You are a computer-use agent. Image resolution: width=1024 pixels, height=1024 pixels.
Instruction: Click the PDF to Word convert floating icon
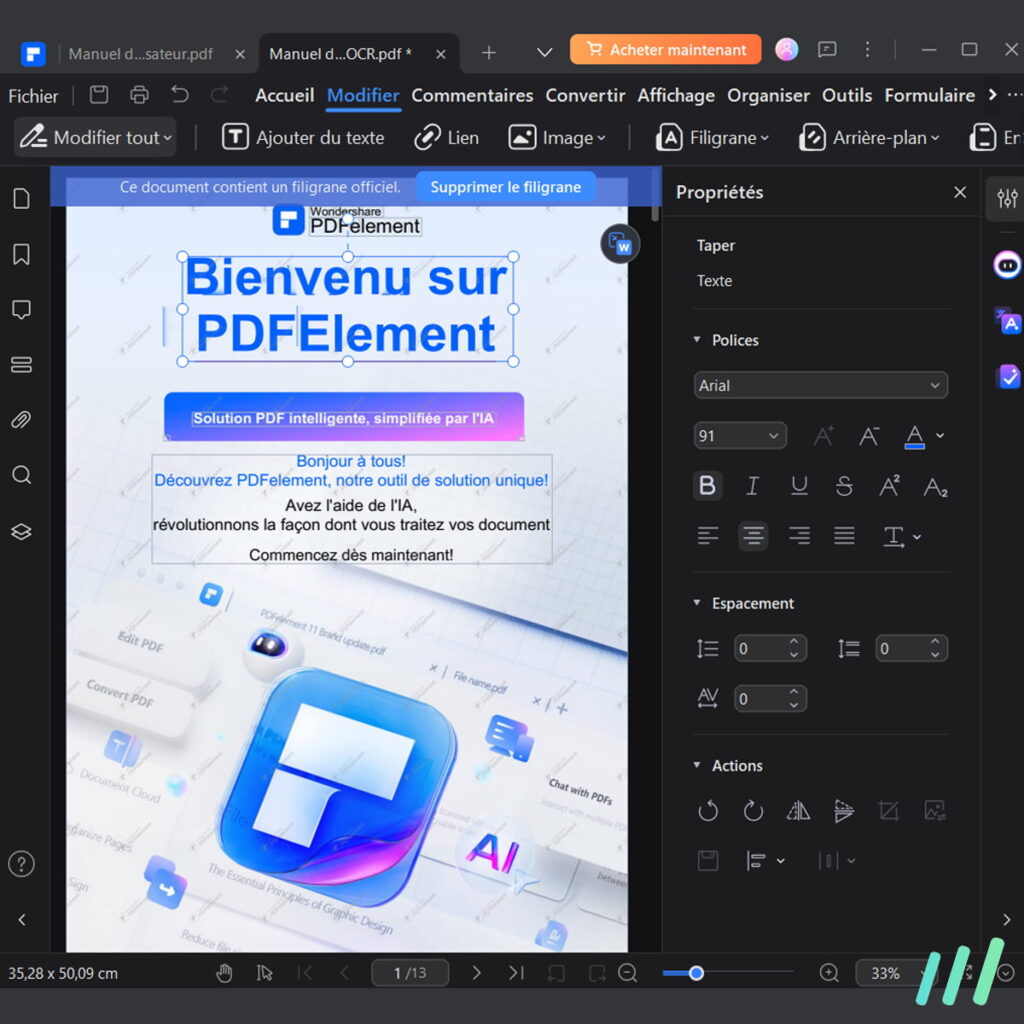(620, 244)
